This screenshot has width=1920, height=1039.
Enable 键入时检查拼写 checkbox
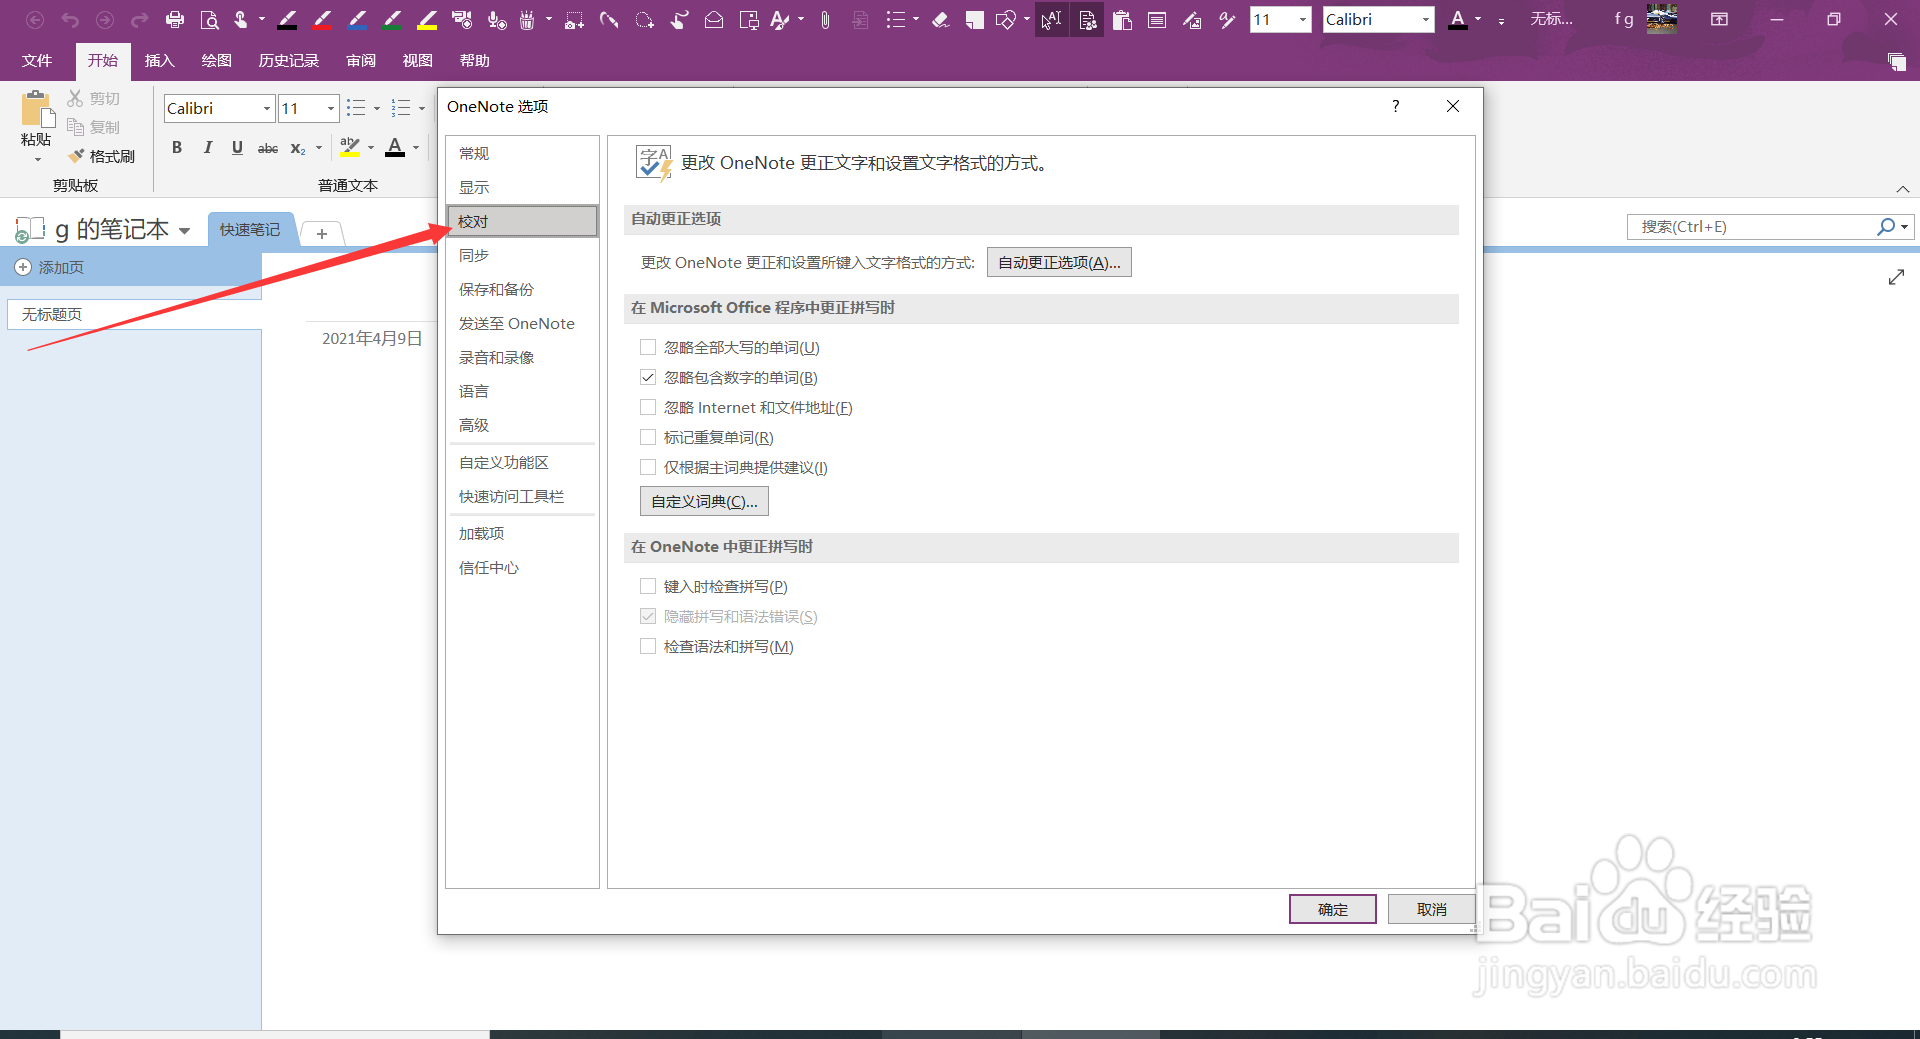[648, 586]
